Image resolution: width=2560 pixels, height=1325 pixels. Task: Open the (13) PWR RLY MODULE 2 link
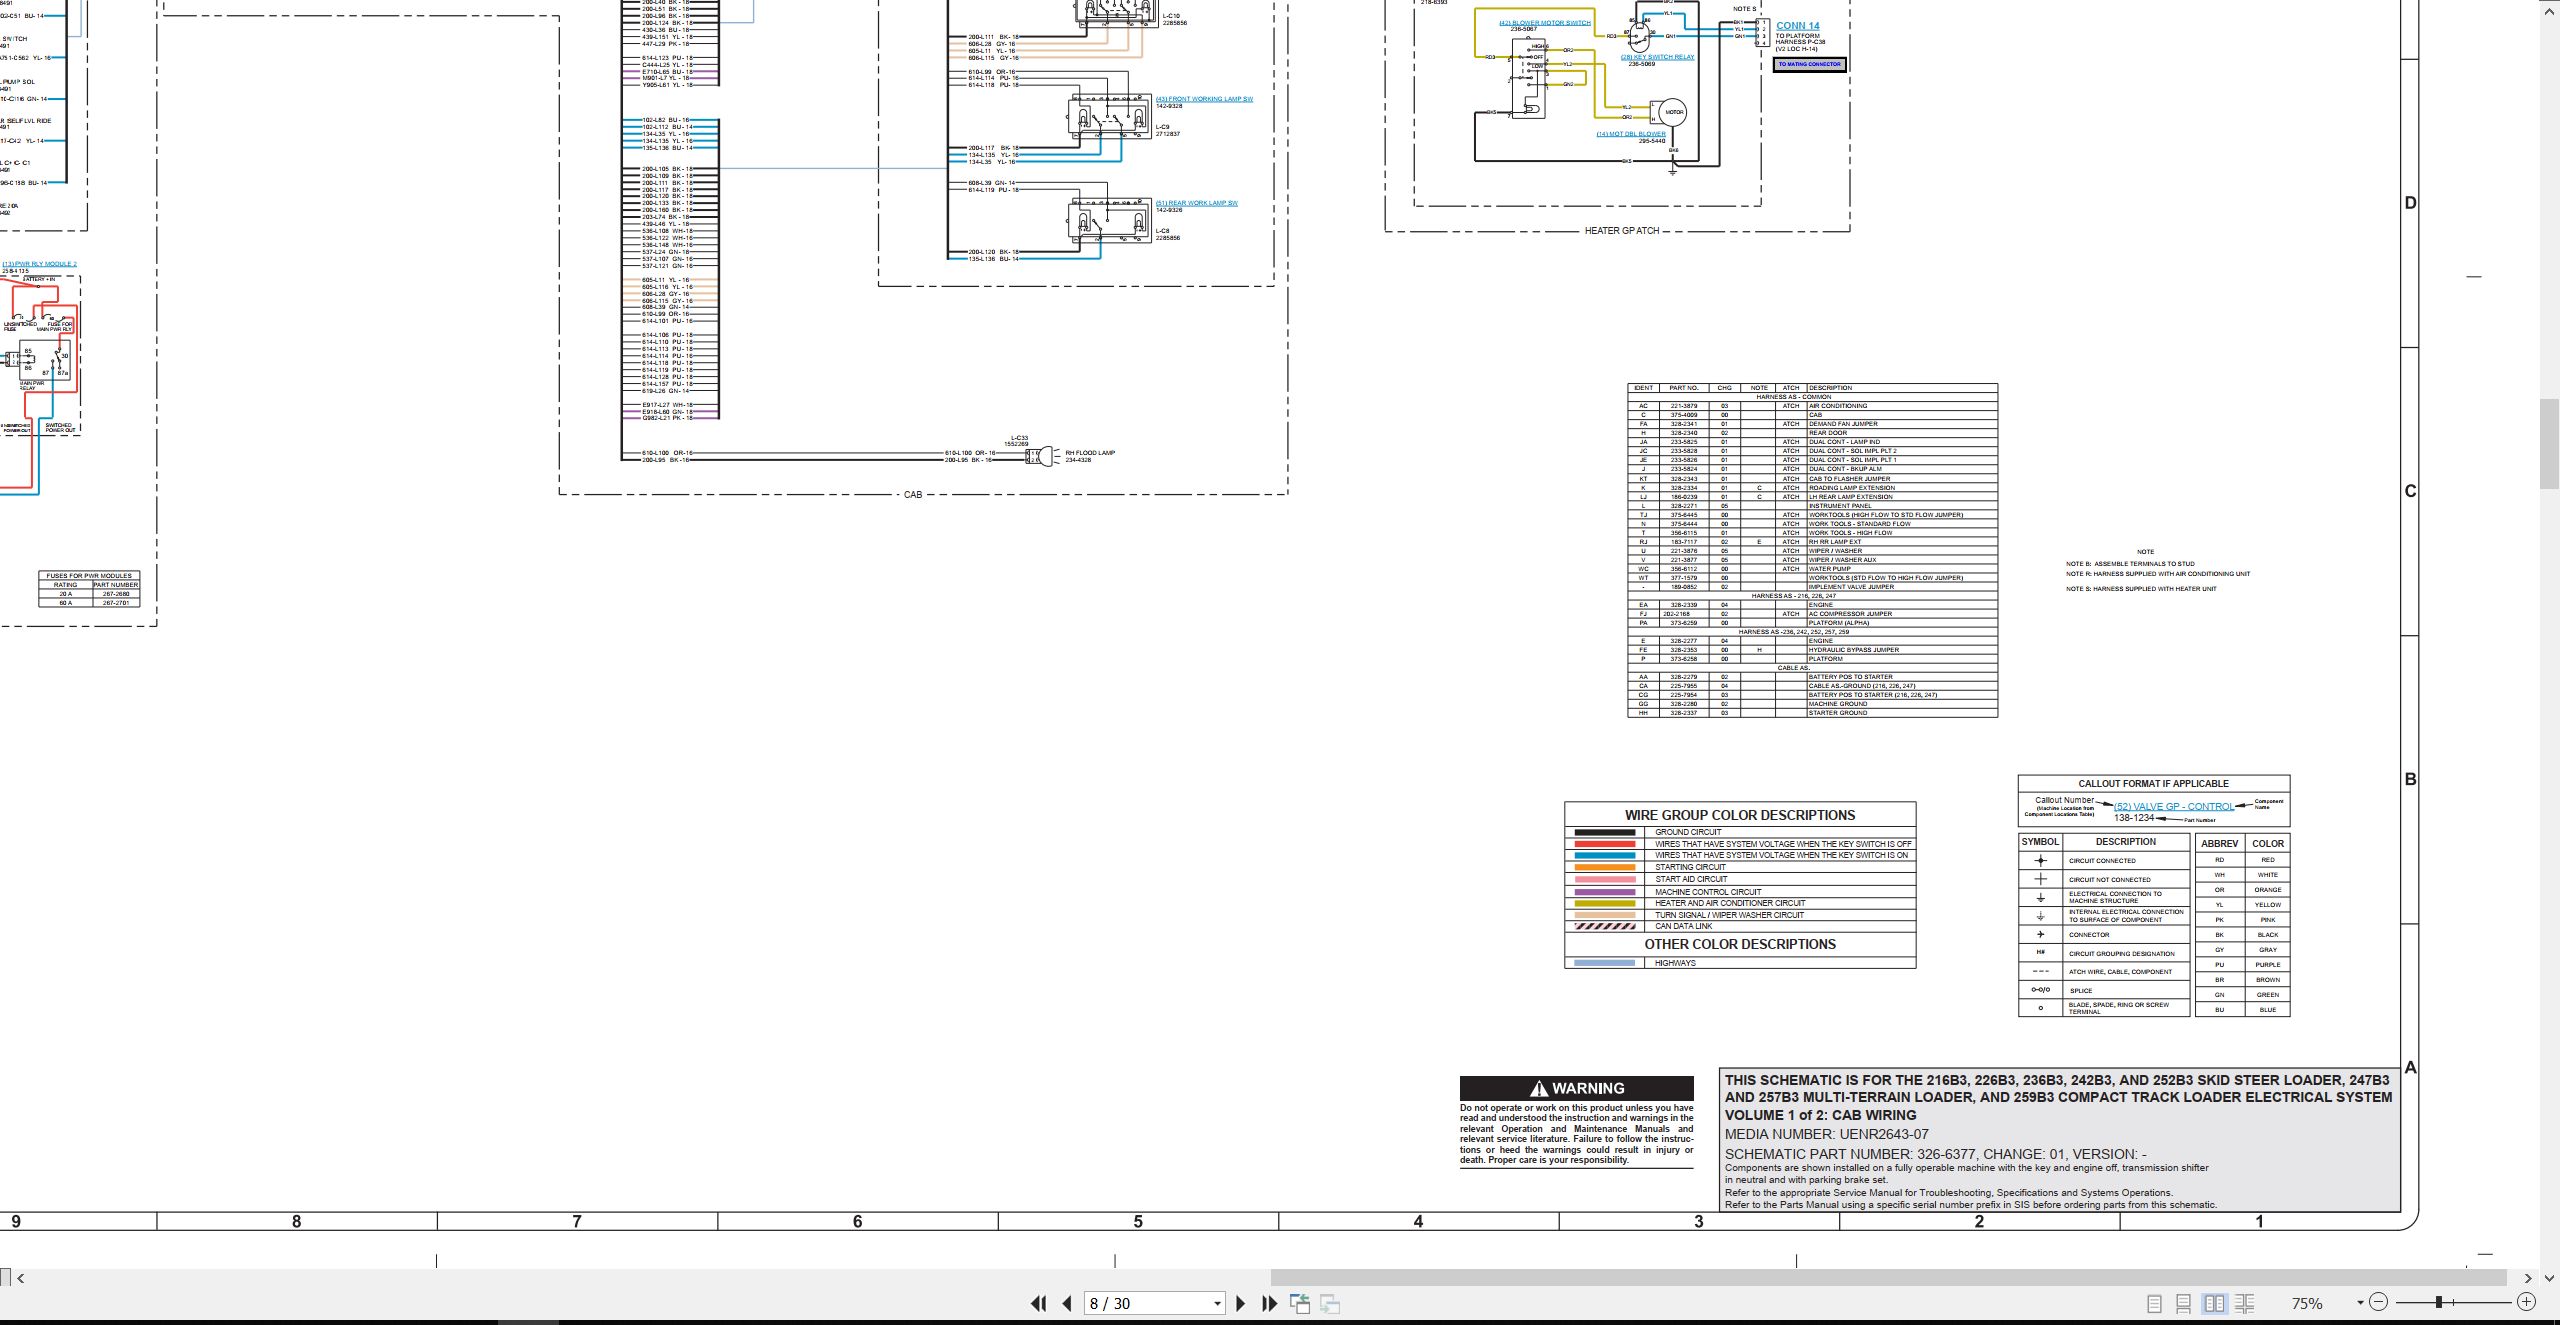tap(40, 264)
